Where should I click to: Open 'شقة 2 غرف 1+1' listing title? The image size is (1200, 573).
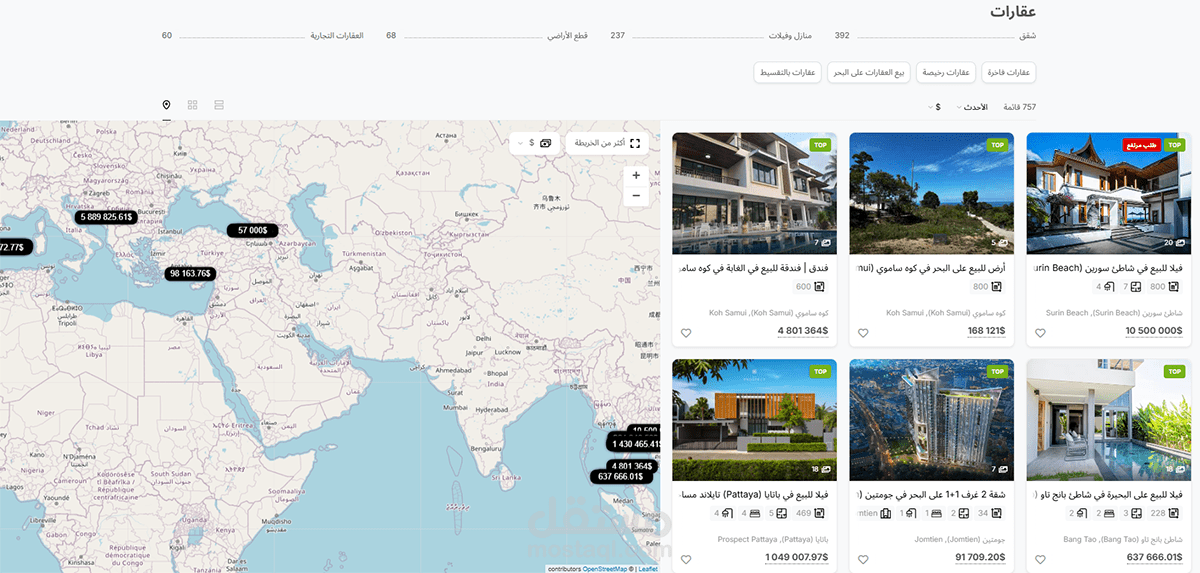coord(931,495)
